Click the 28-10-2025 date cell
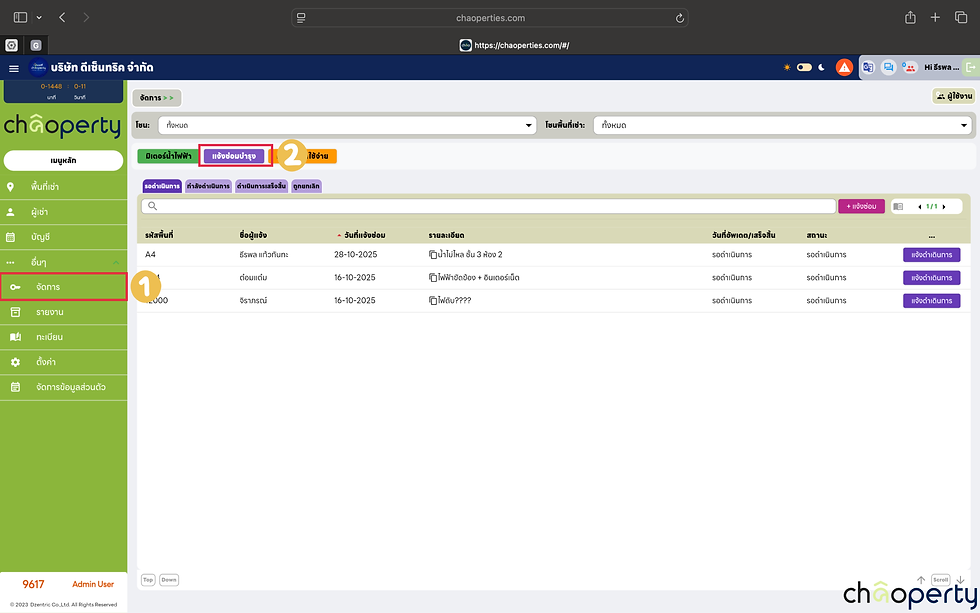Screen dimensions: 980x613 point(356,255)
